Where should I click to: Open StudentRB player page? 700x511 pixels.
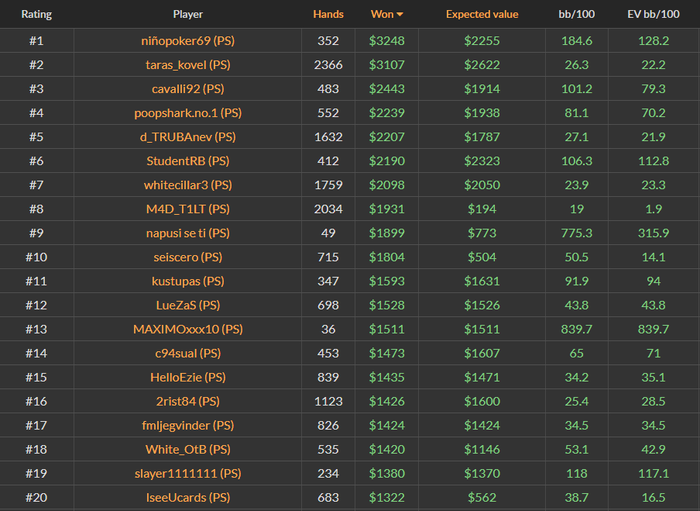coord(188,161)
